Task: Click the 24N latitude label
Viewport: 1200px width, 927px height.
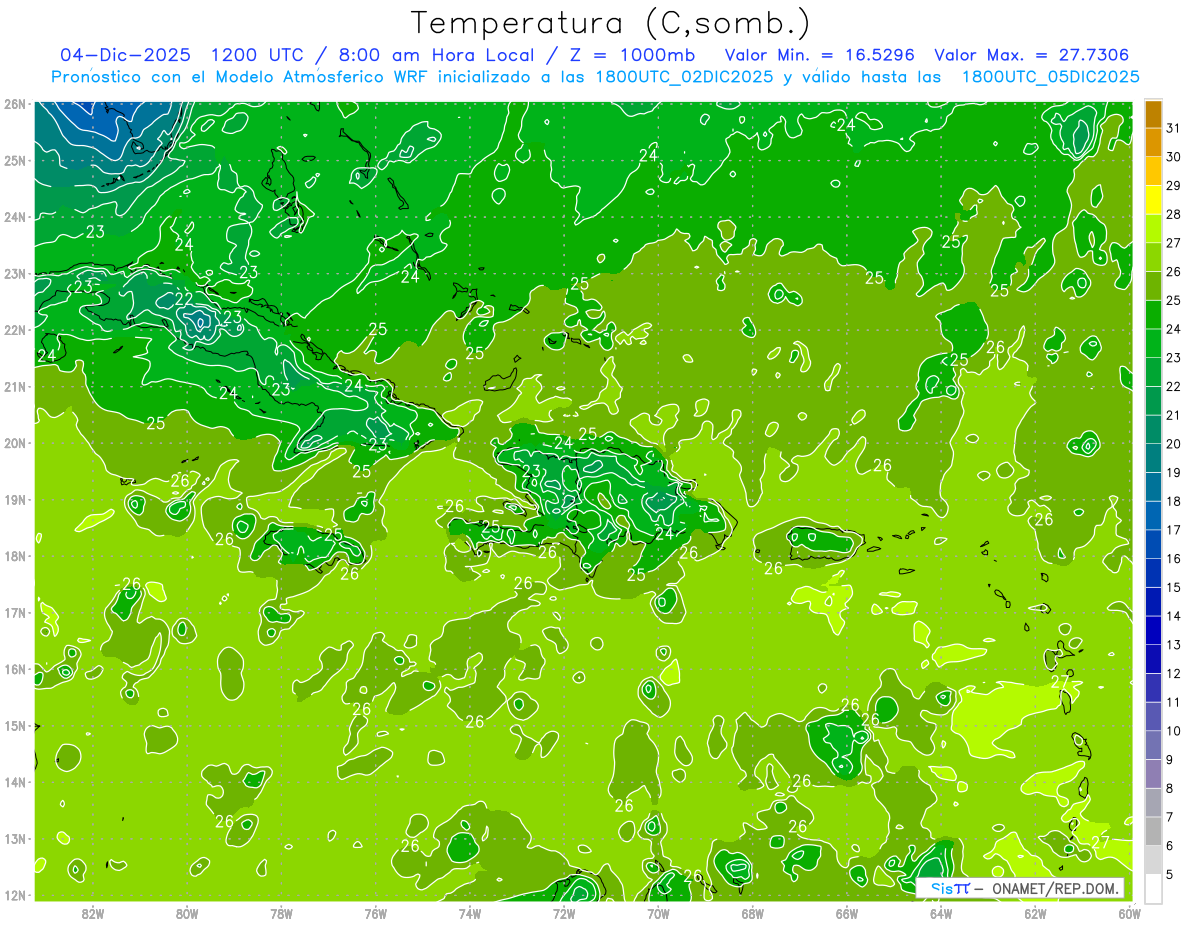Action: pos(14,217)
